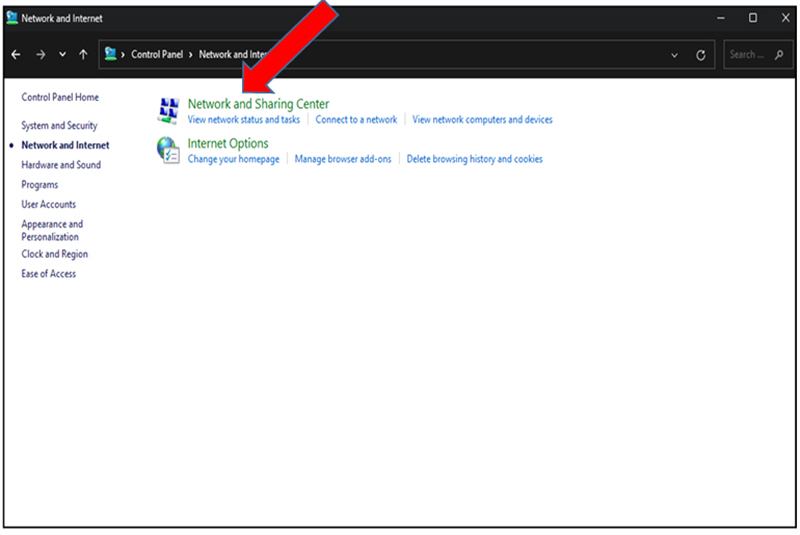The image size is (800, 535).
Task: Refresh the Control Panel view
Action: point(701,55)
